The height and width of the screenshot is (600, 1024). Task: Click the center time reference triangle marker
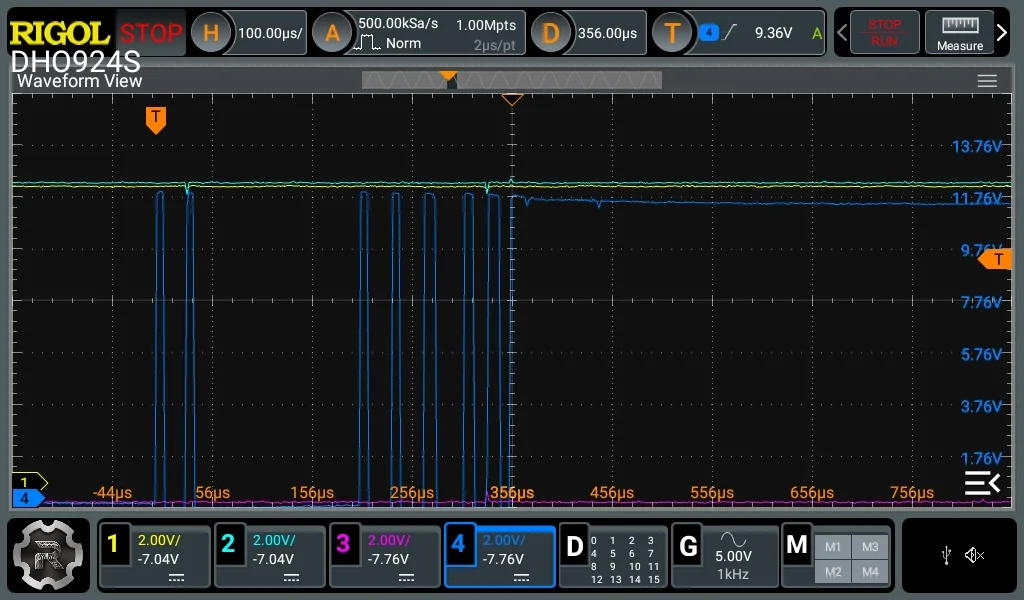click(512, 99)
